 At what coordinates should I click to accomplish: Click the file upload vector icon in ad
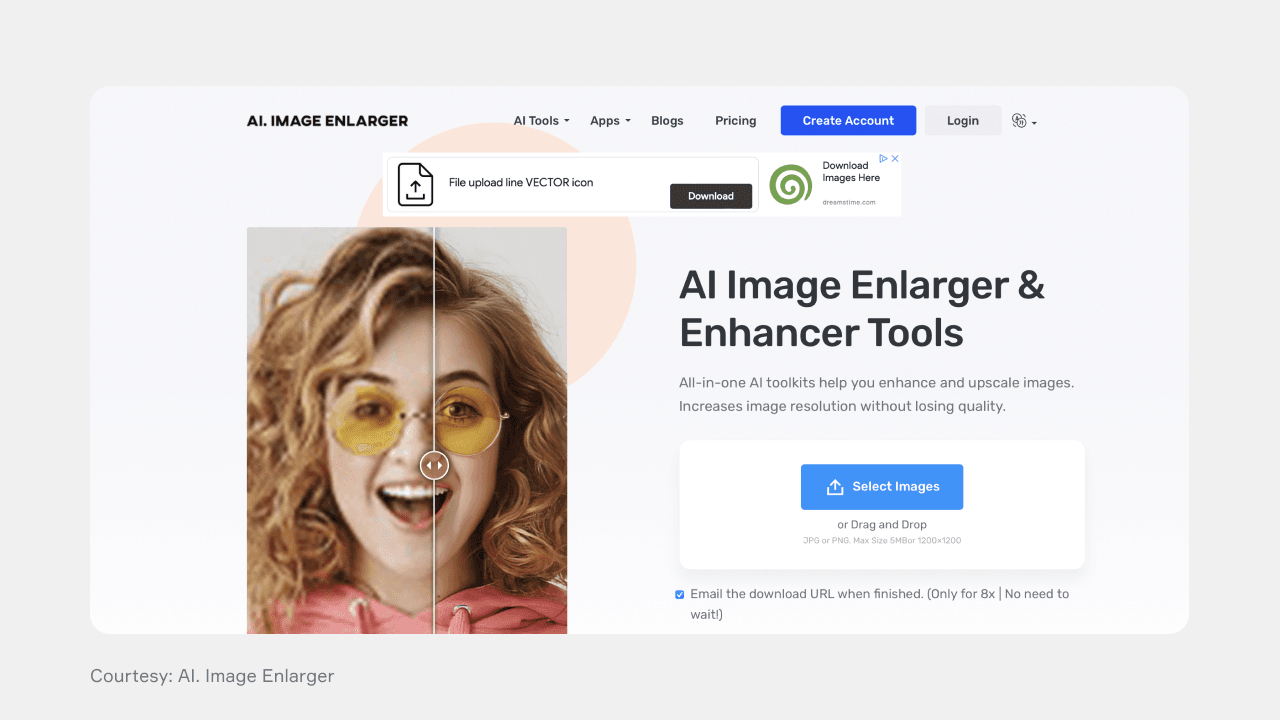pos(416,185)
